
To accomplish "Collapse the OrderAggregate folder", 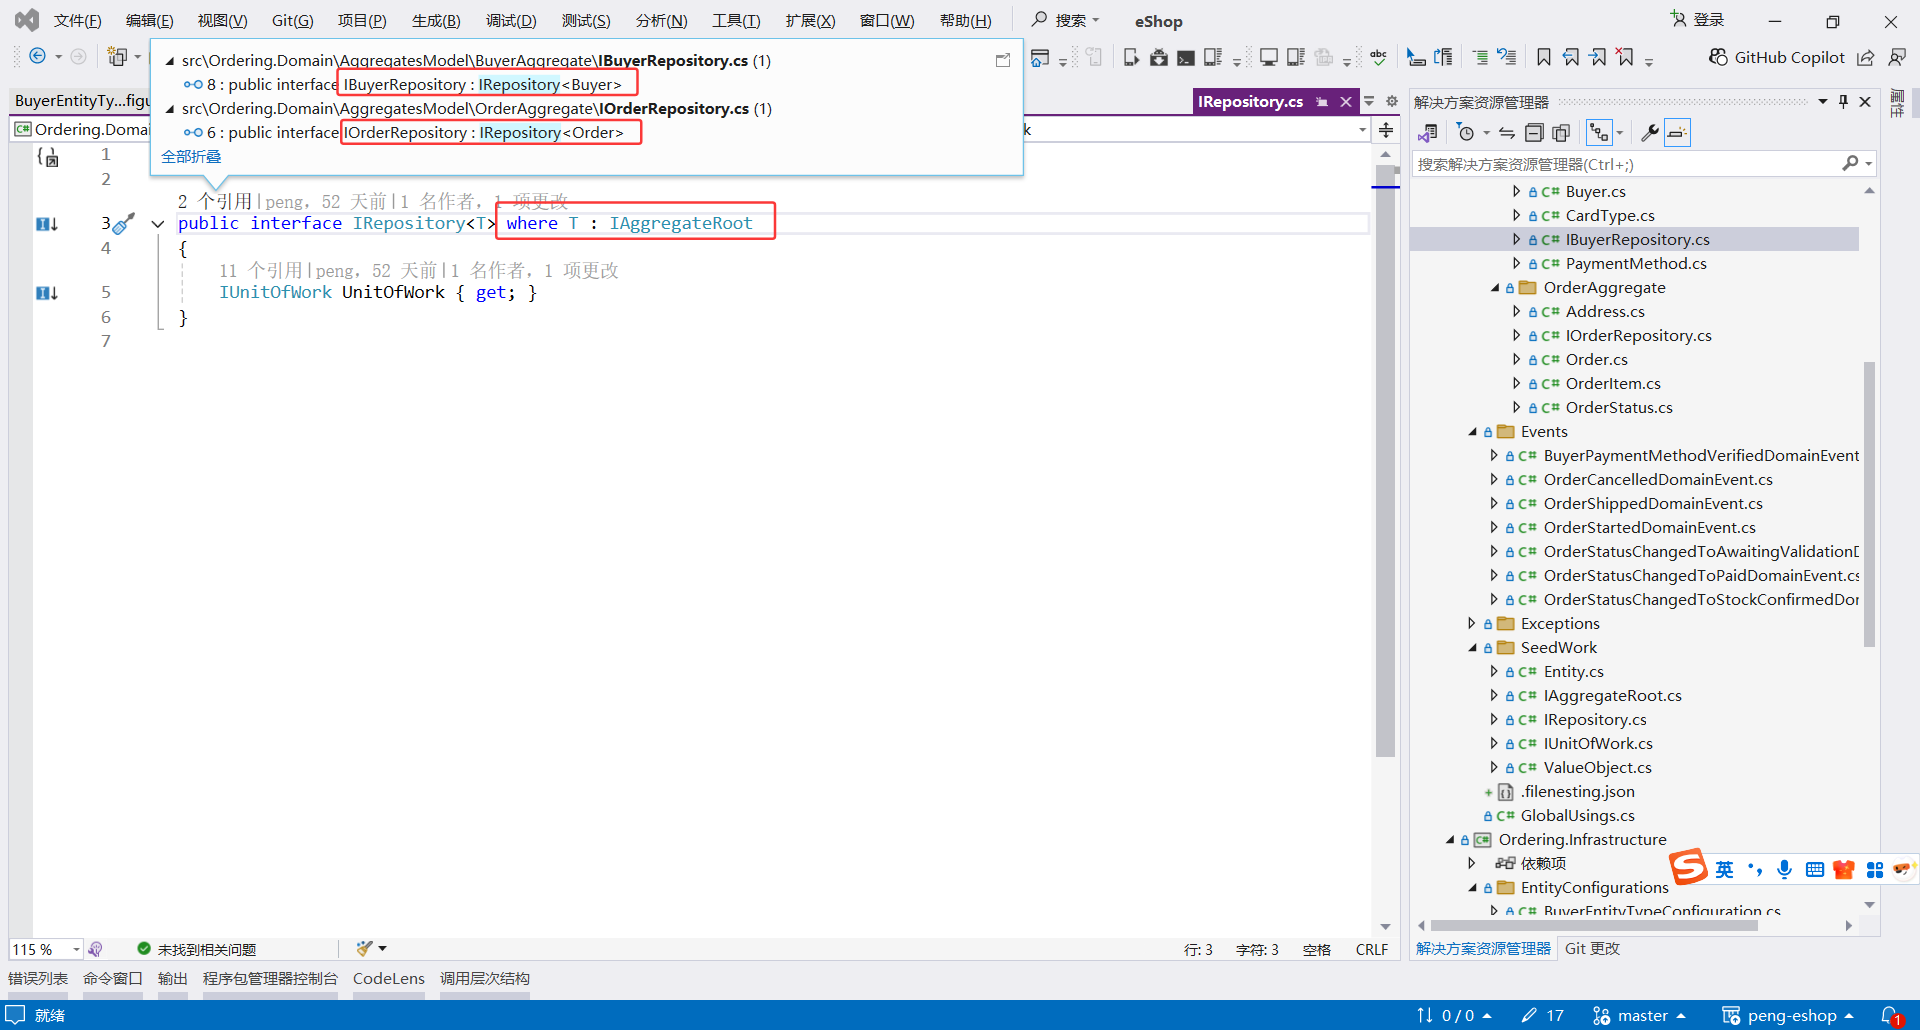I will (1495, 288).
